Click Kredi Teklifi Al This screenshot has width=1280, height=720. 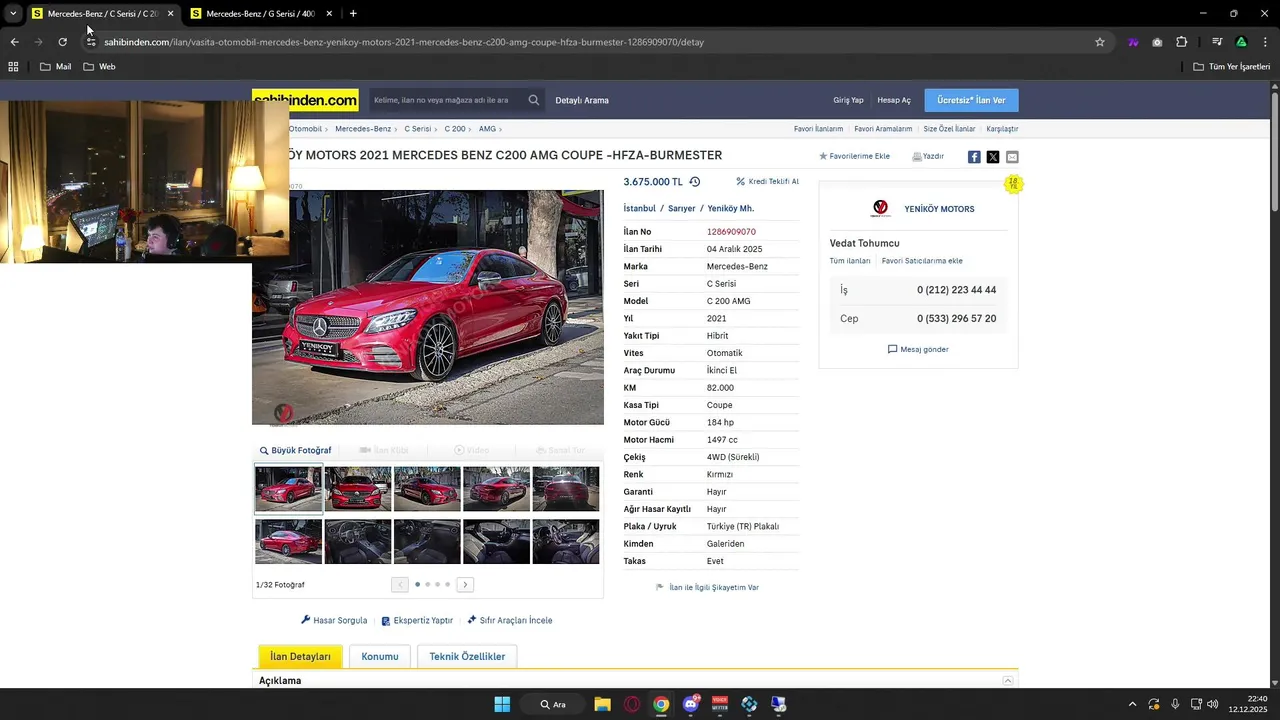tap(767, 182)
